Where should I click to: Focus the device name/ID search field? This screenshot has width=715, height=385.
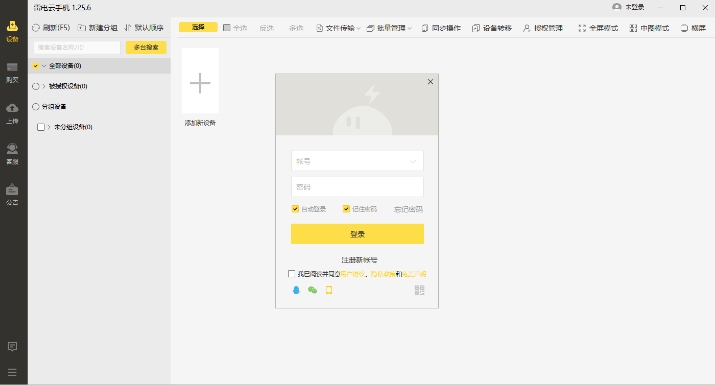(x=77, y=47)
